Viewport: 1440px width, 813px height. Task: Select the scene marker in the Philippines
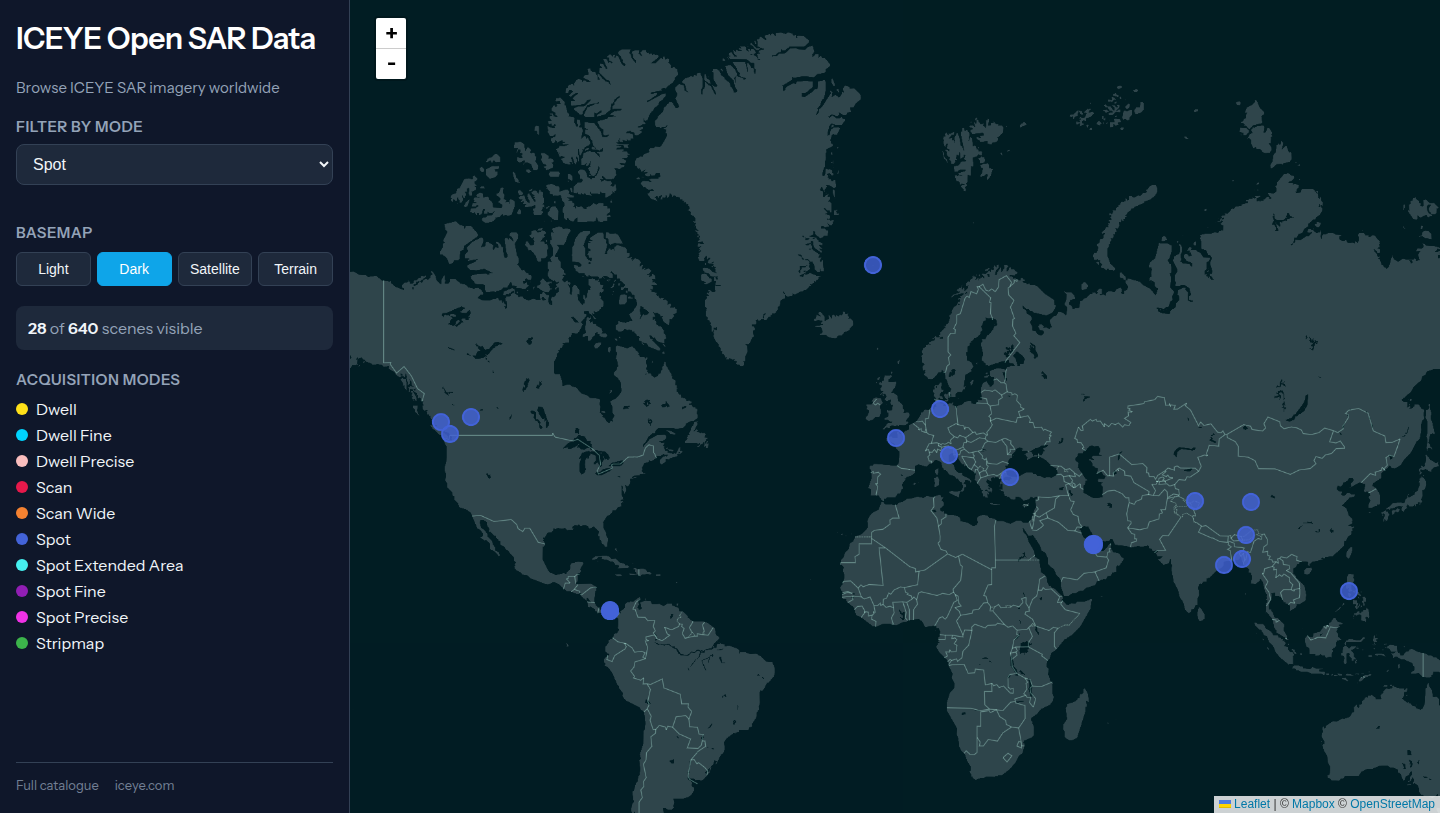[x=1349, y=591]
